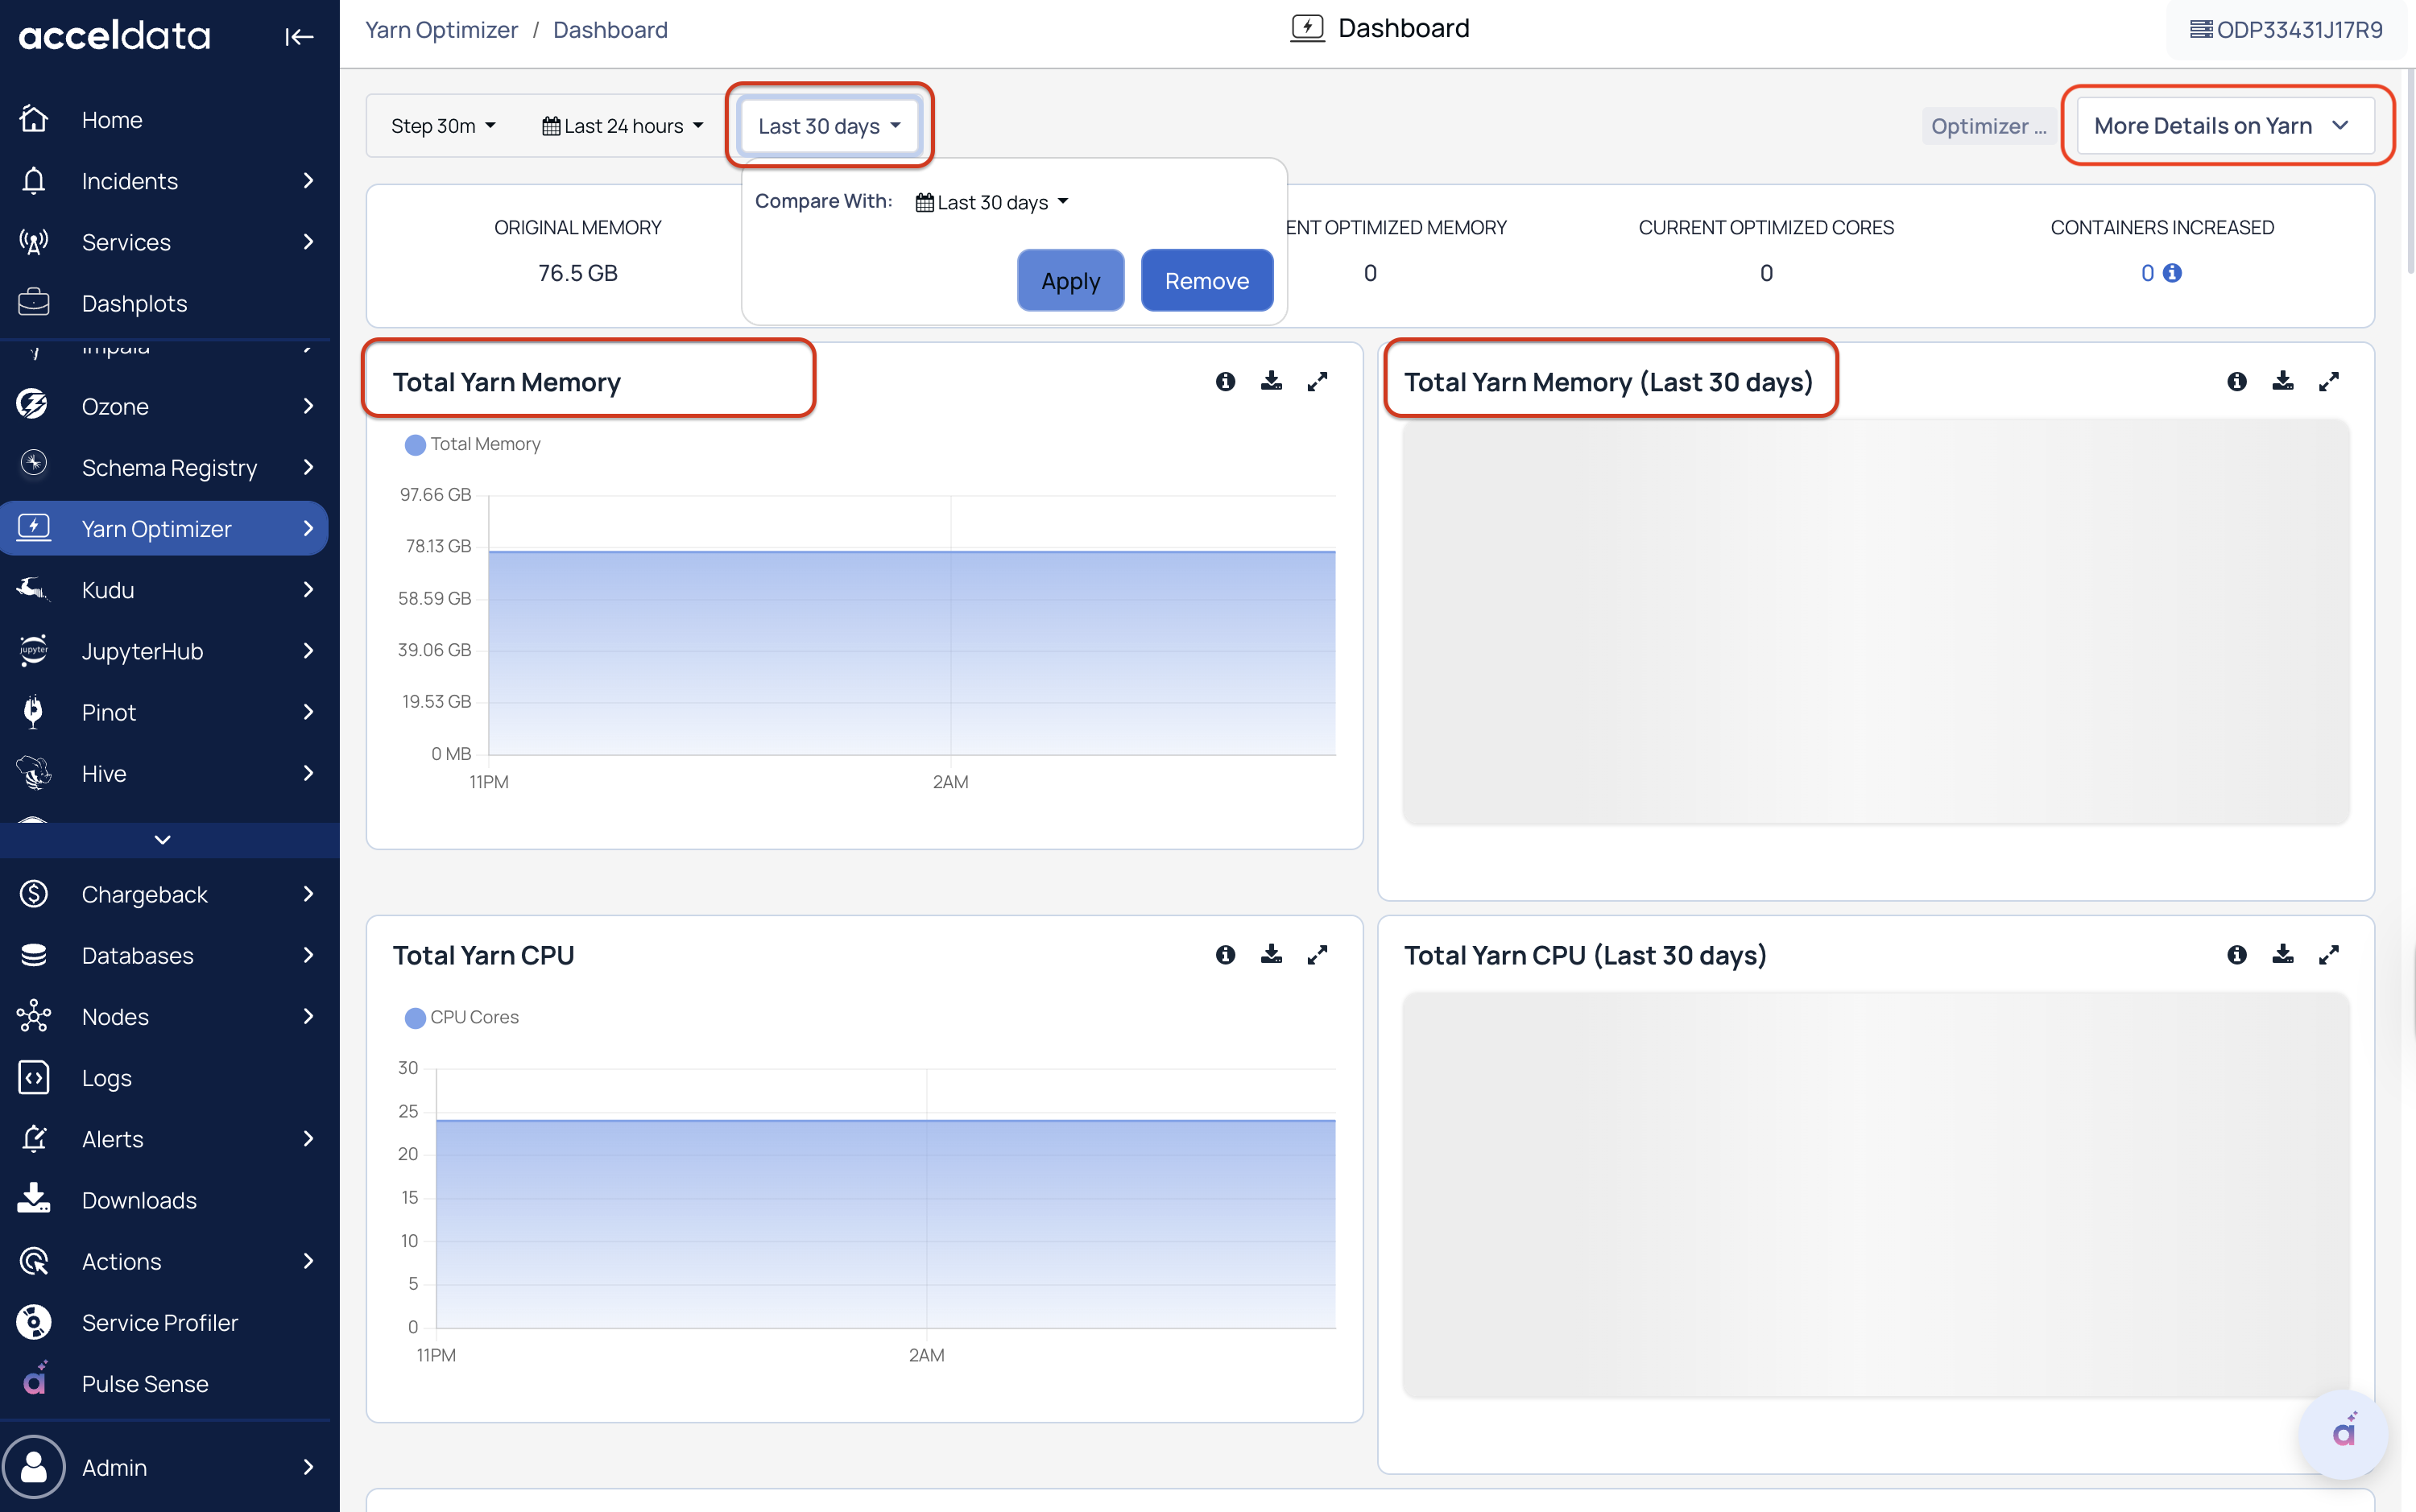The width and height of the screenshot is (2416, 1512).
Task: Show info for Total Yarn CPU (Last 30 days)
Action: pos(2236,954)
